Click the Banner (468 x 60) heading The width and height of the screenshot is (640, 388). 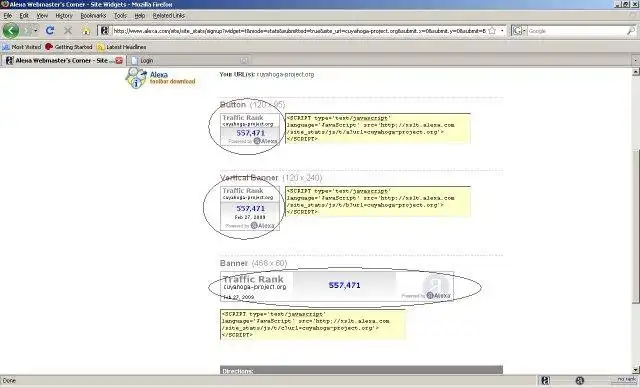253,263
